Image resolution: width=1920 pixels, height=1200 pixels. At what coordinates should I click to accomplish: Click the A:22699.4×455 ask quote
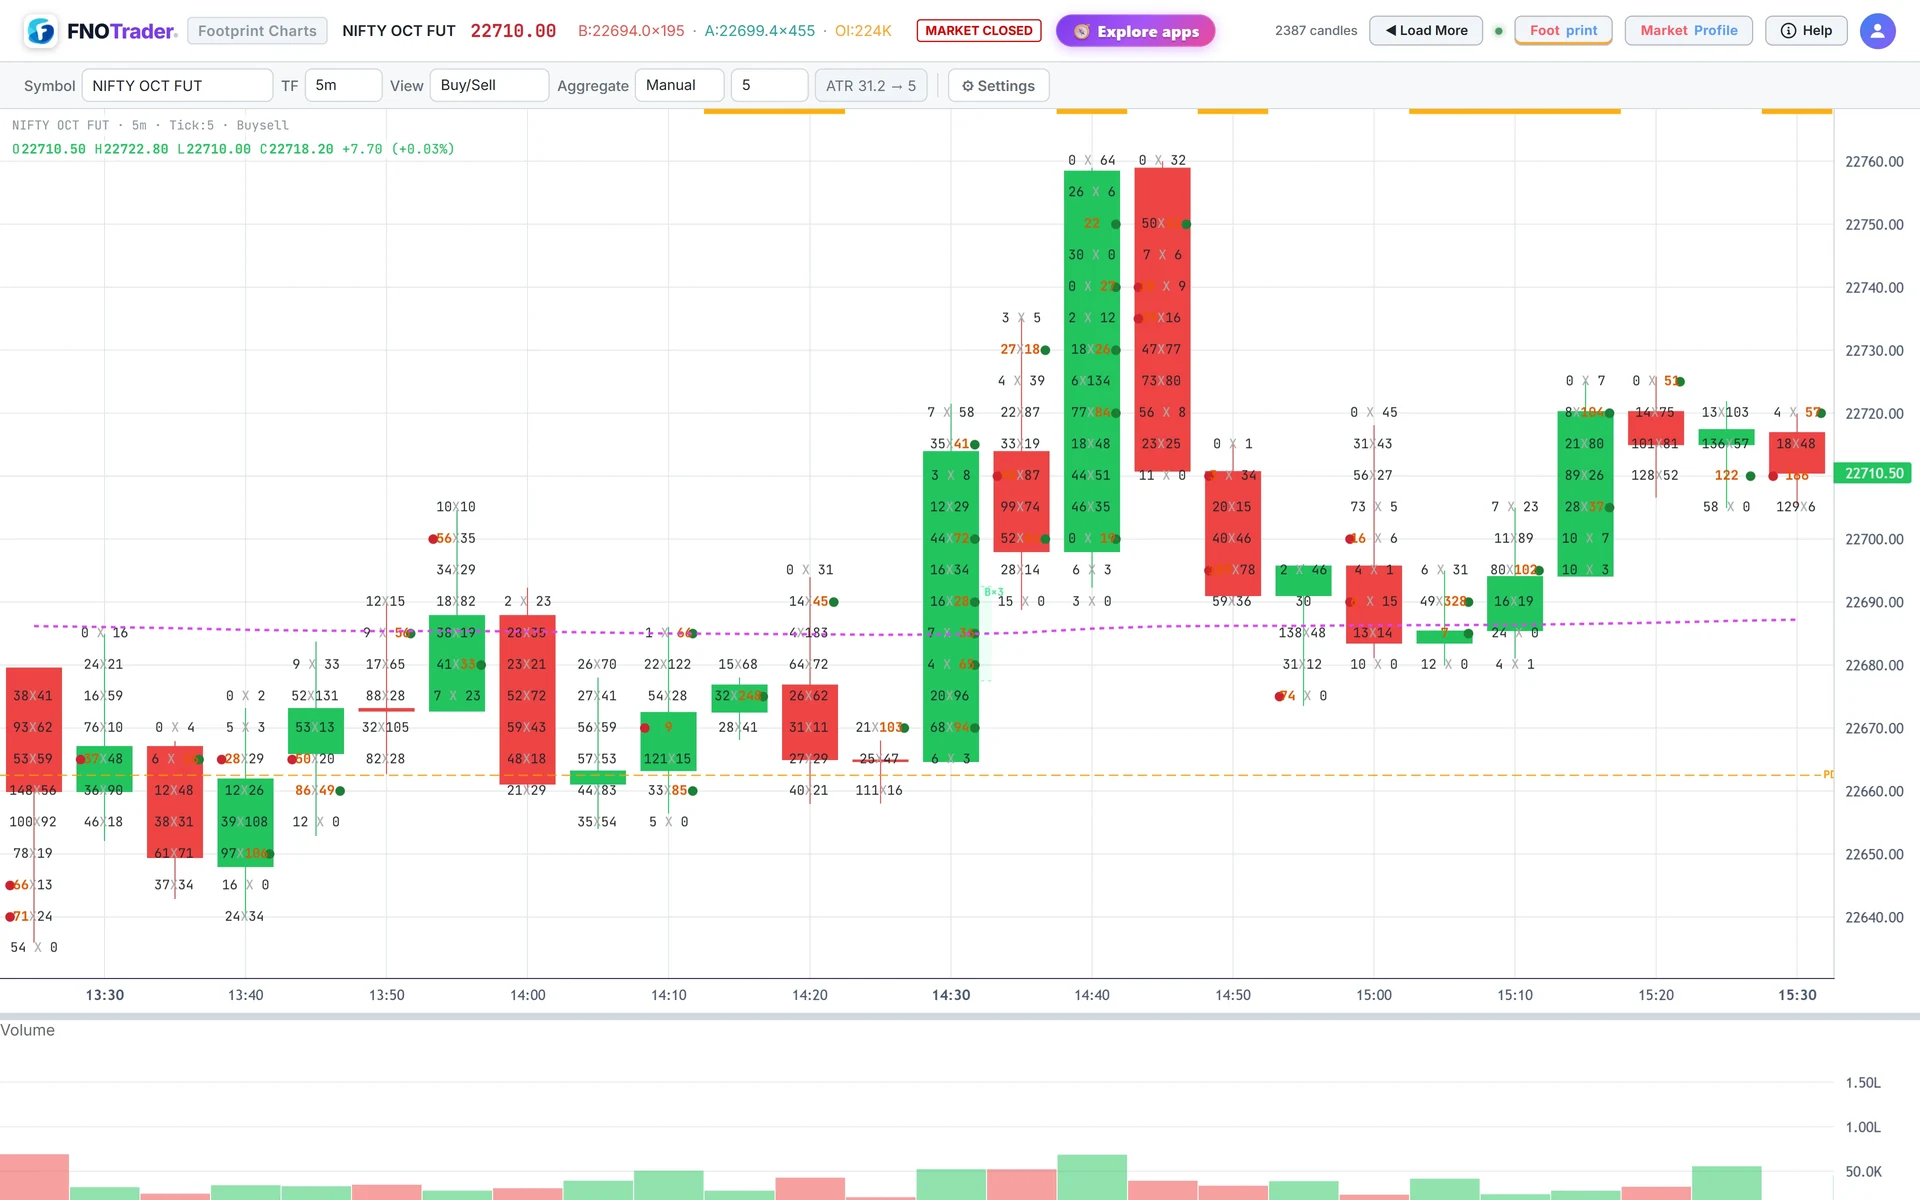pos(760,31)
